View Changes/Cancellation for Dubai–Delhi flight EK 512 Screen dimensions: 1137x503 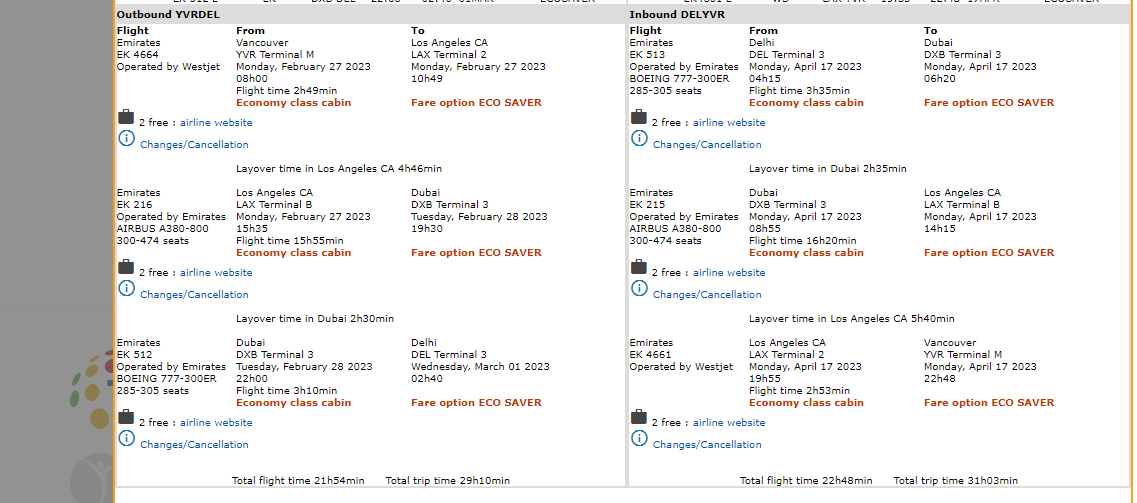(194, 445)
